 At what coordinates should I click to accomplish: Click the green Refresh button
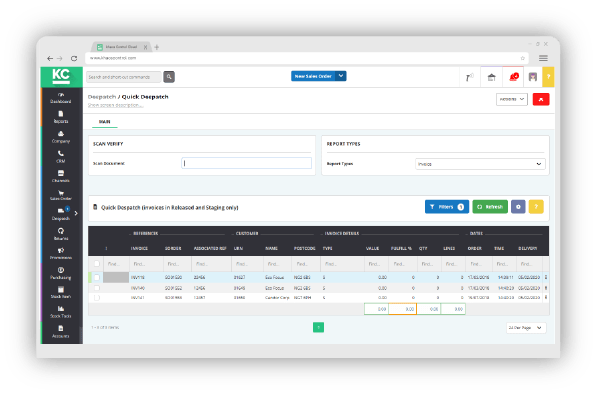tap(490, 207)
